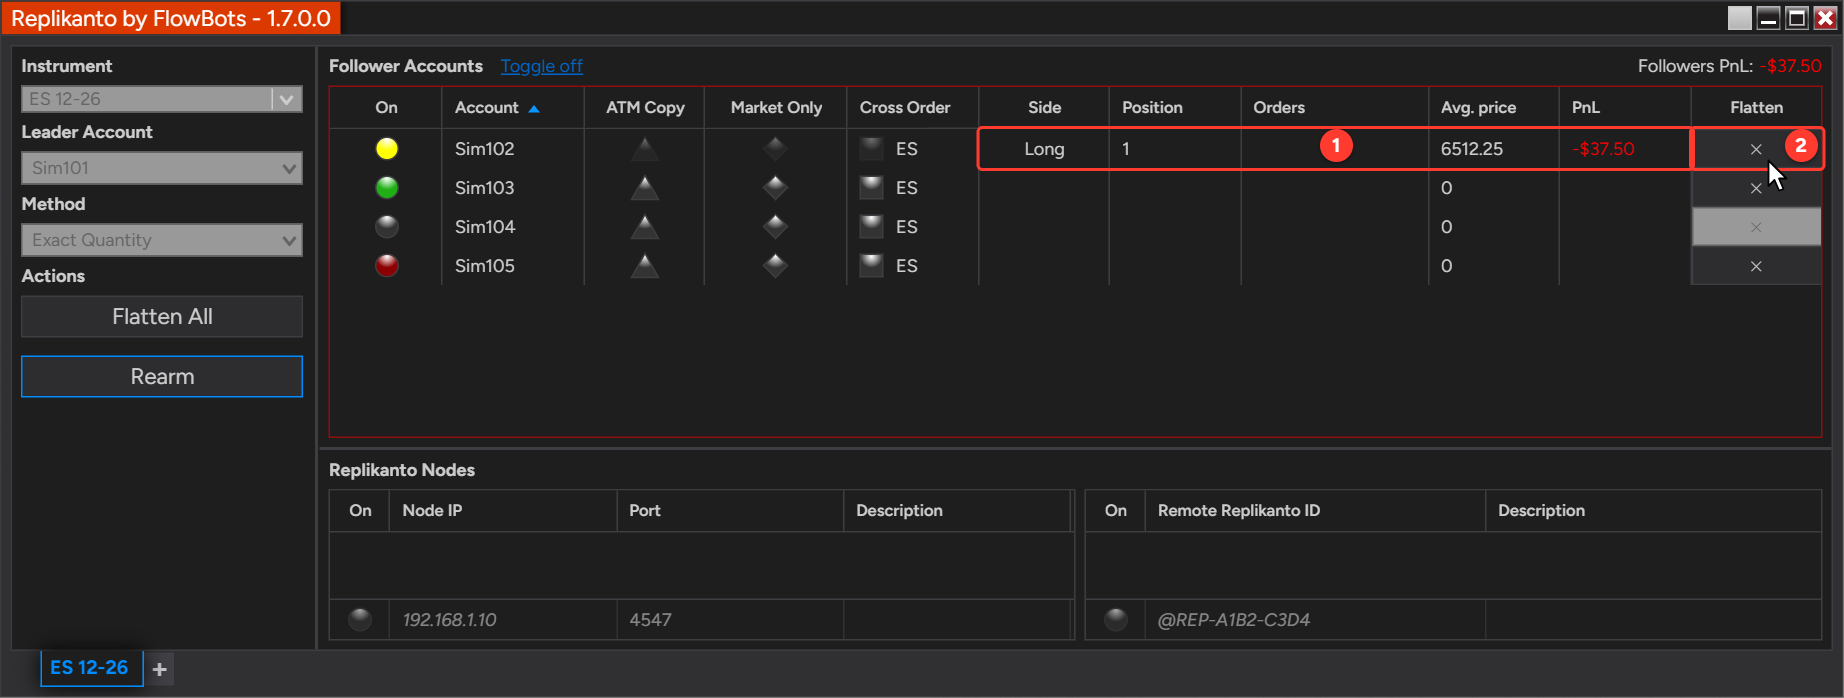The image size is (1844, 698).
Task: Click the On column header in Follower Accounts
Action: pos(386,107)
